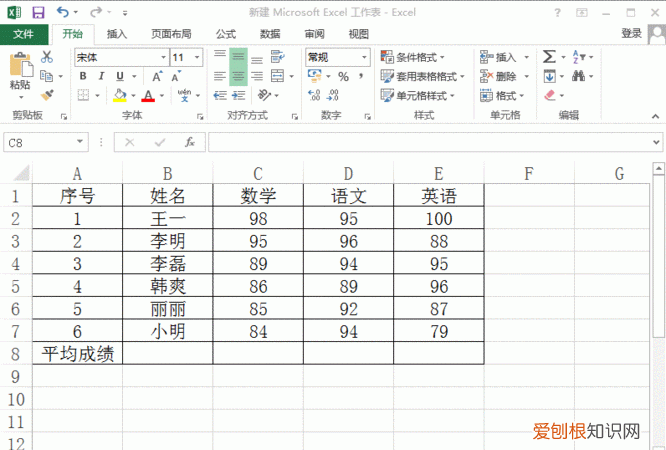The height and width of the screenshot is (450, 666).
Task: Toggle align text left
Action: (x=220, y=76)
